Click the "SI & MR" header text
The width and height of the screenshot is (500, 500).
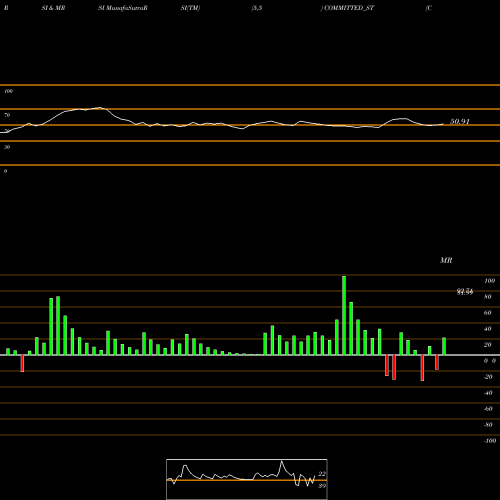[53, 8]
